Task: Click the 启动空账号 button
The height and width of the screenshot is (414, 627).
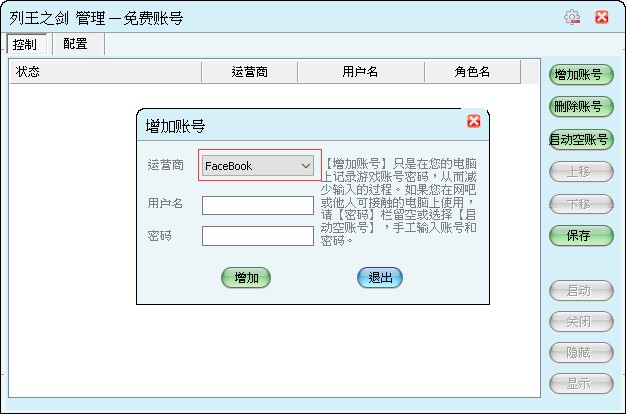Action: coord(580,140)
